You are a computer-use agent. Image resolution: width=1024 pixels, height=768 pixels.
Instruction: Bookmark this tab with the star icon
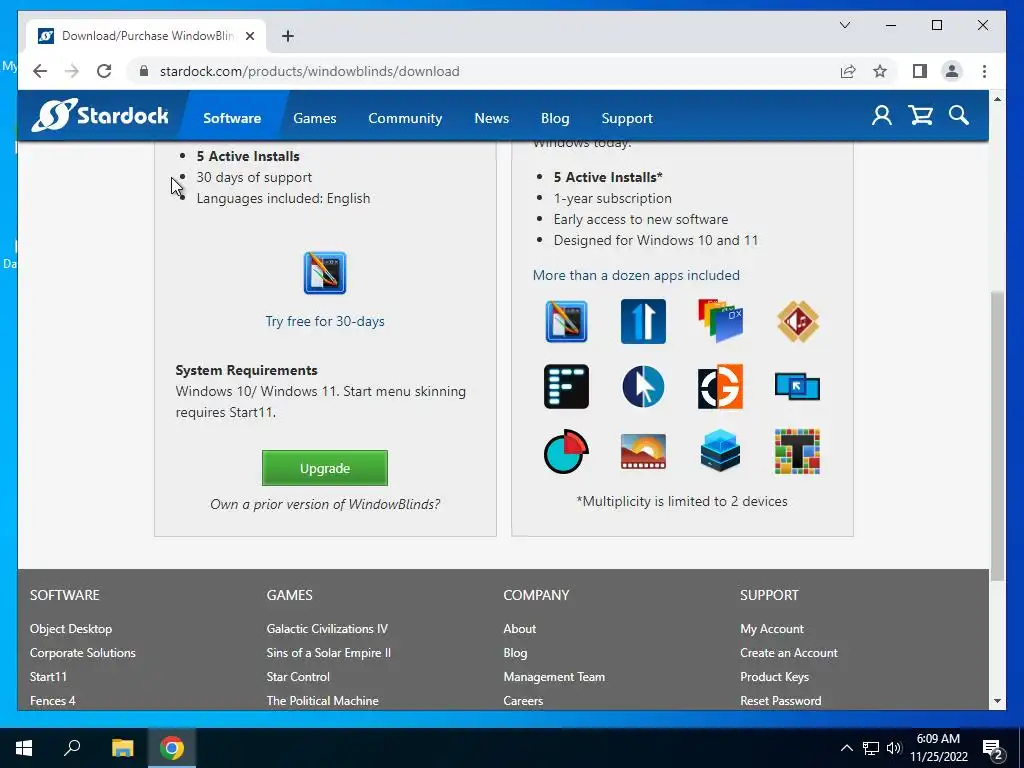pyautogui.click(x=880, y=71)
